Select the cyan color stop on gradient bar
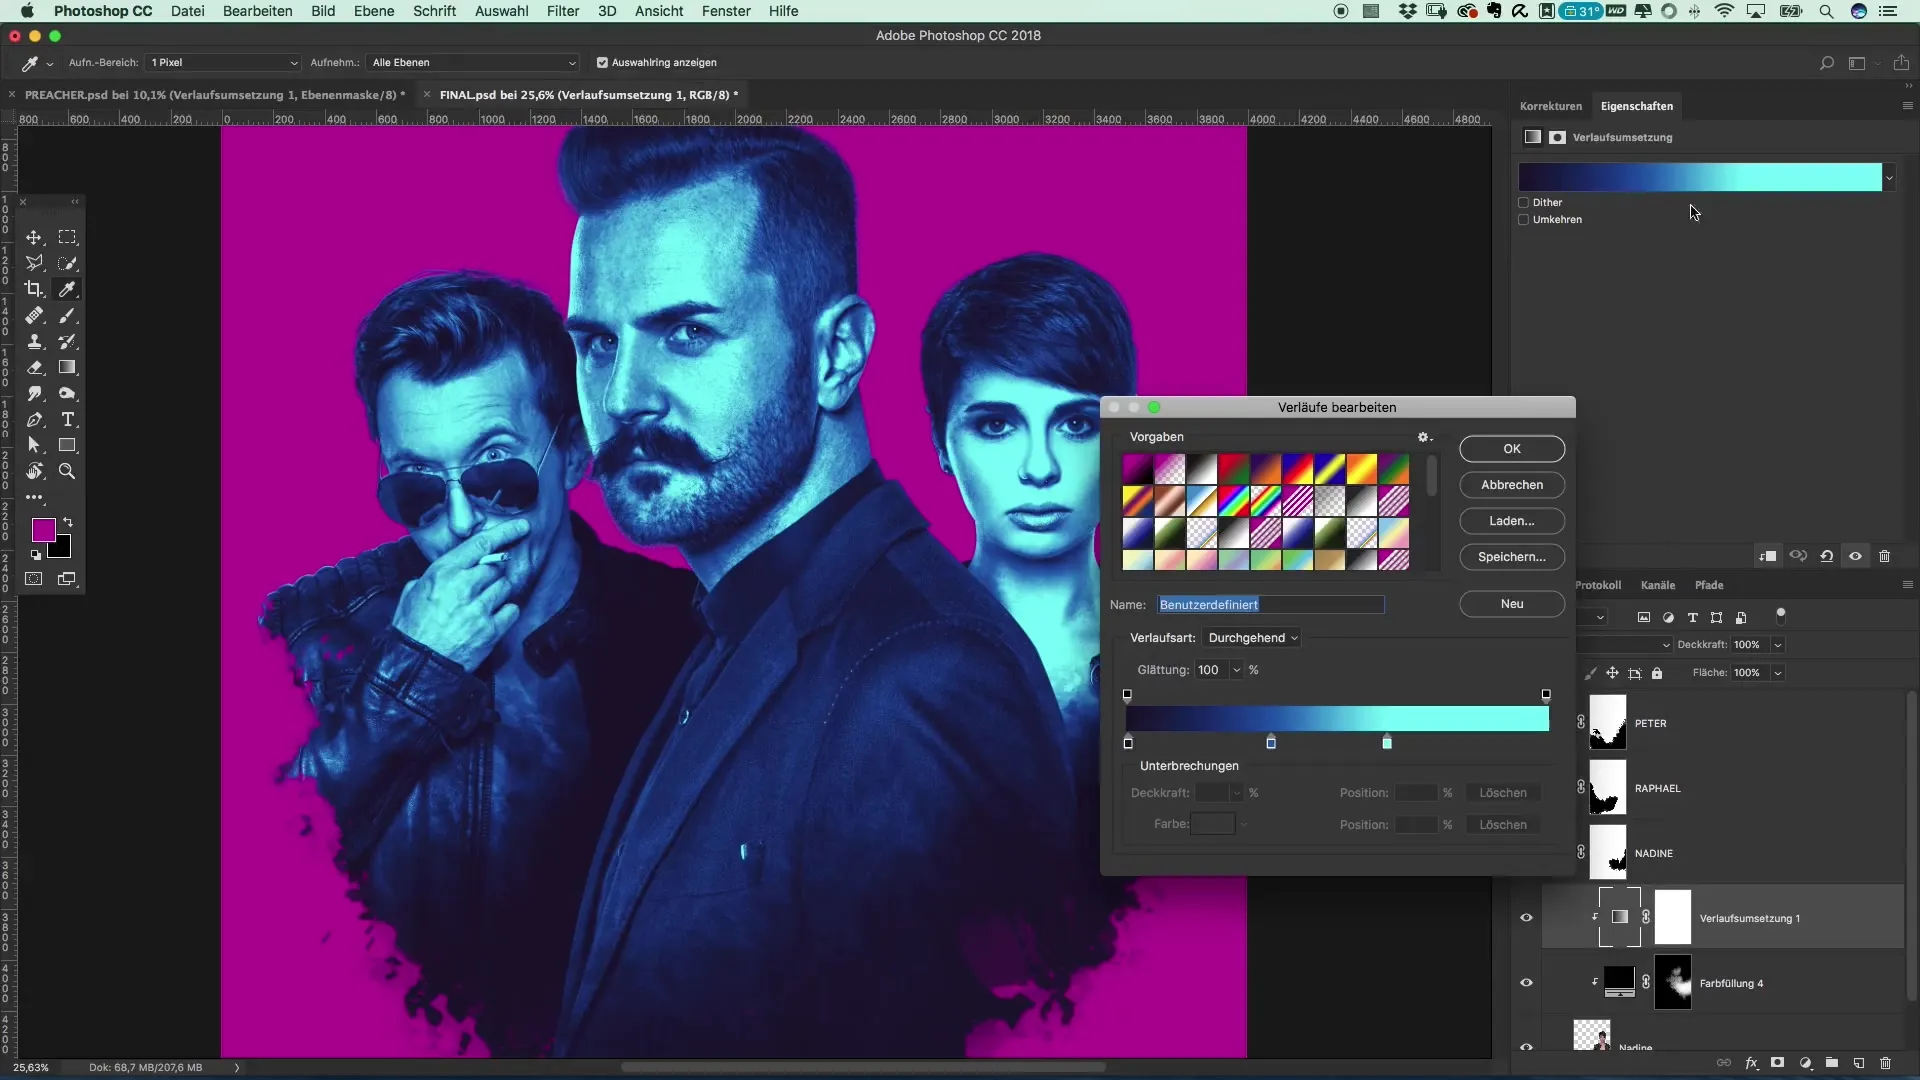 point(1387,742)
